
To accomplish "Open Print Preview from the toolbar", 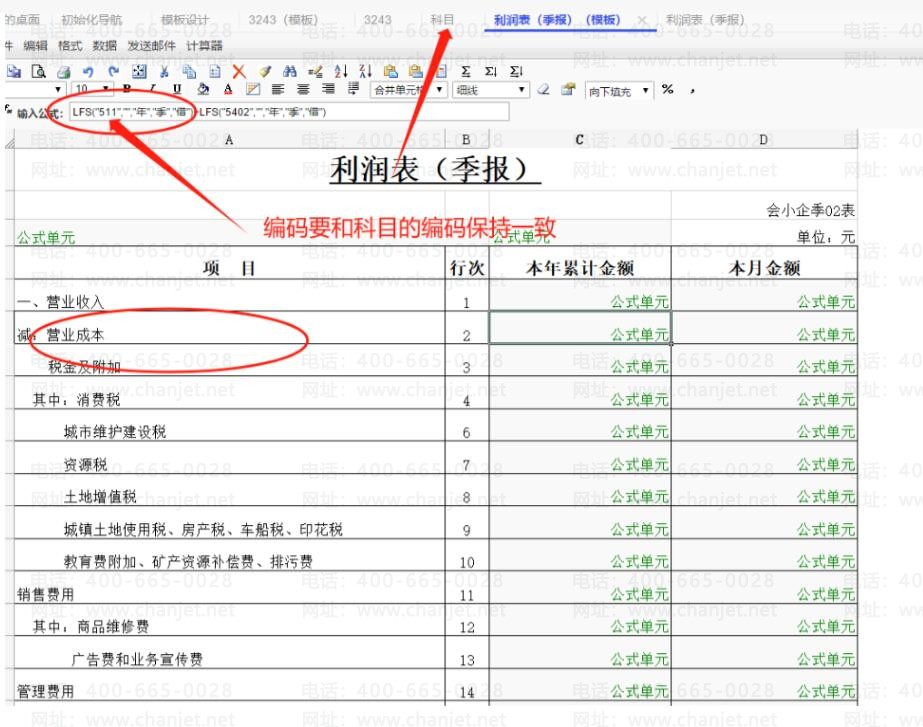I will [38, 72].
